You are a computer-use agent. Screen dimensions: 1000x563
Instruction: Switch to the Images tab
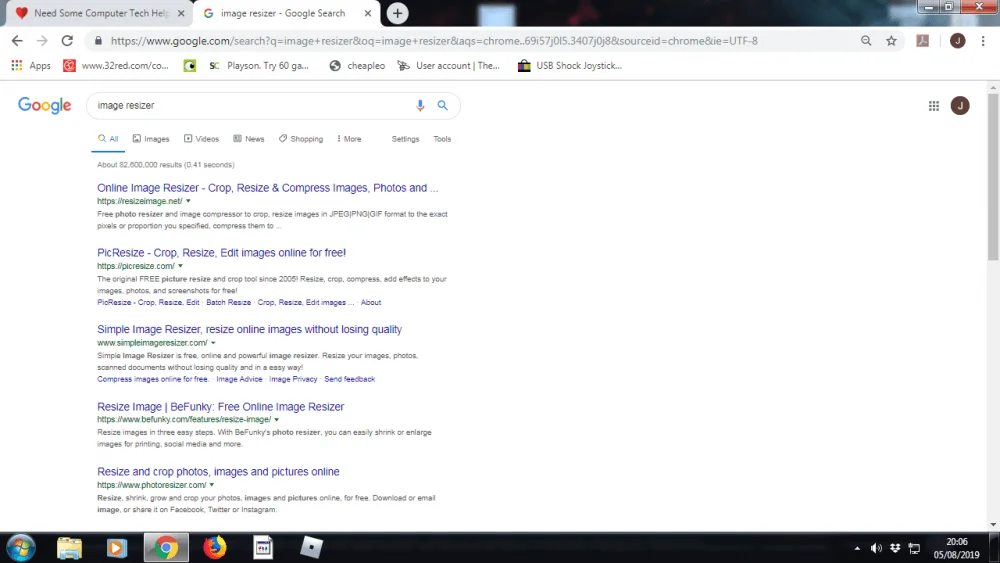click(x=151, y=139)
